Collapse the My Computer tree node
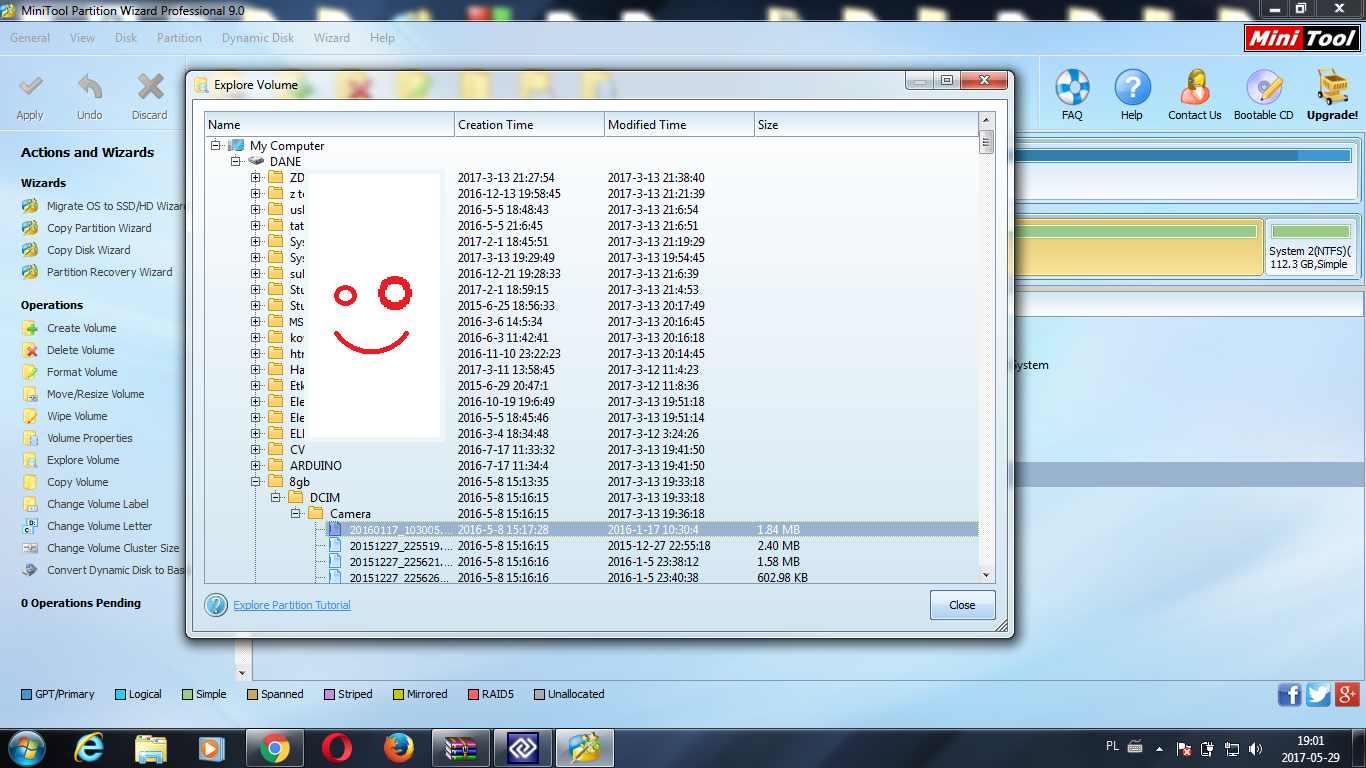The width and height of the screenshot is (1366, 768). 215,146
